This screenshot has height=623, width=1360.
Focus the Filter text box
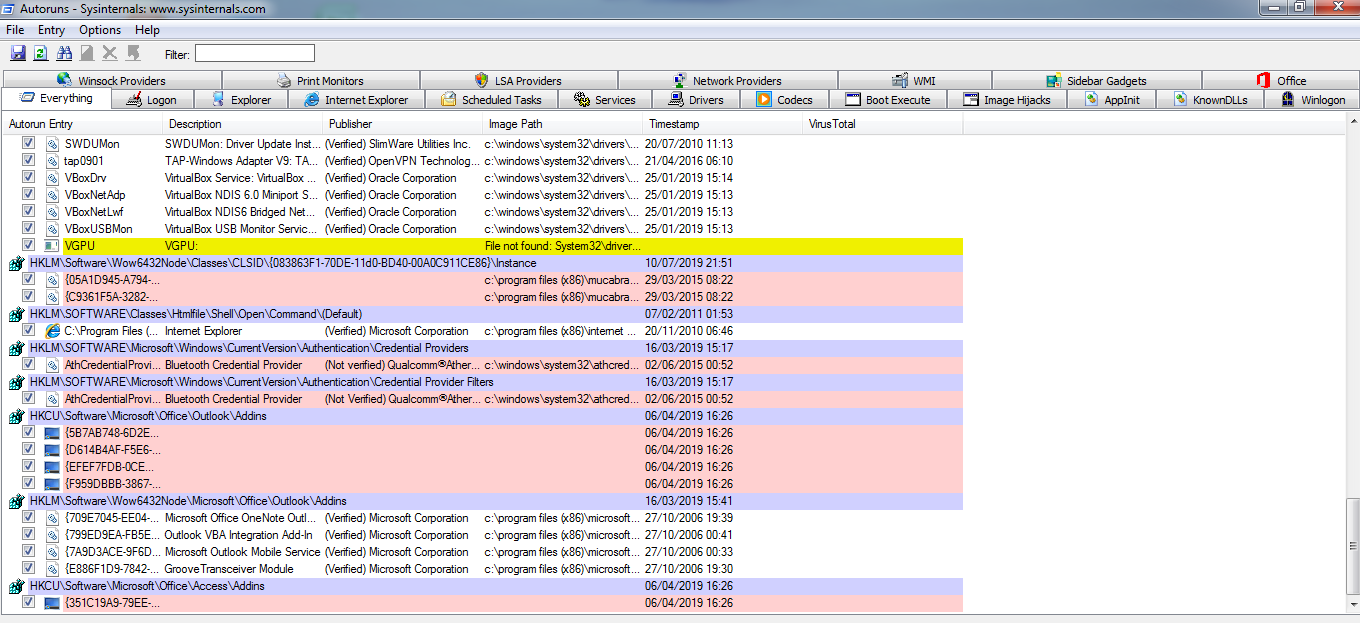click(254, 53)
